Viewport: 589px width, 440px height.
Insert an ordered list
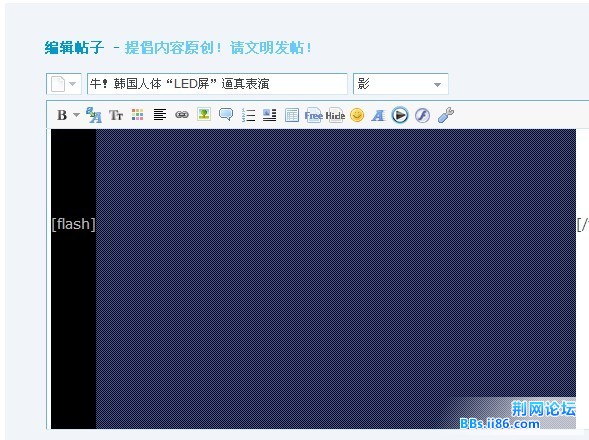pos(248,115)
